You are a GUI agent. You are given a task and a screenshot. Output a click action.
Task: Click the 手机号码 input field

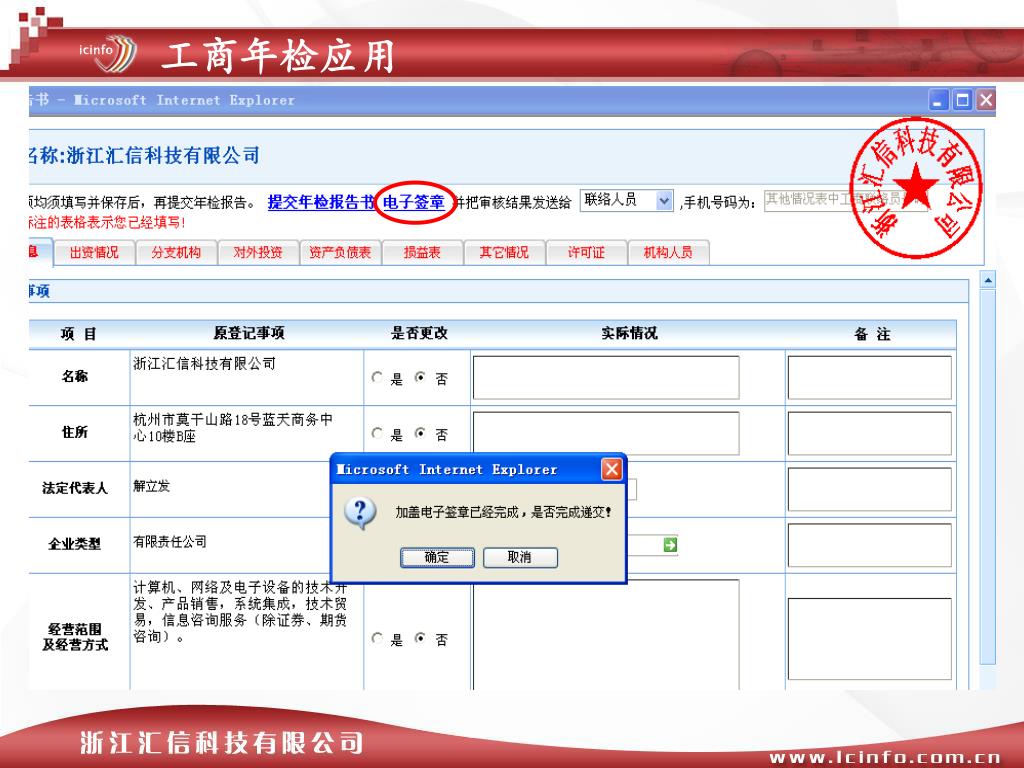(846, 200)
